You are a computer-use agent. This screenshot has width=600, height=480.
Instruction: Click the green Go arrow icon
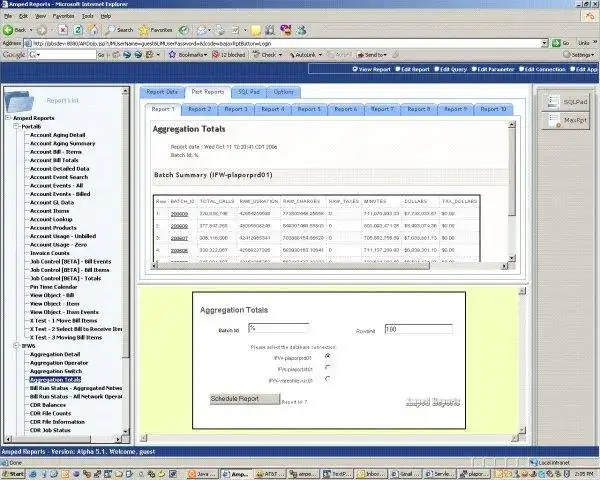[x=556, y=43]
